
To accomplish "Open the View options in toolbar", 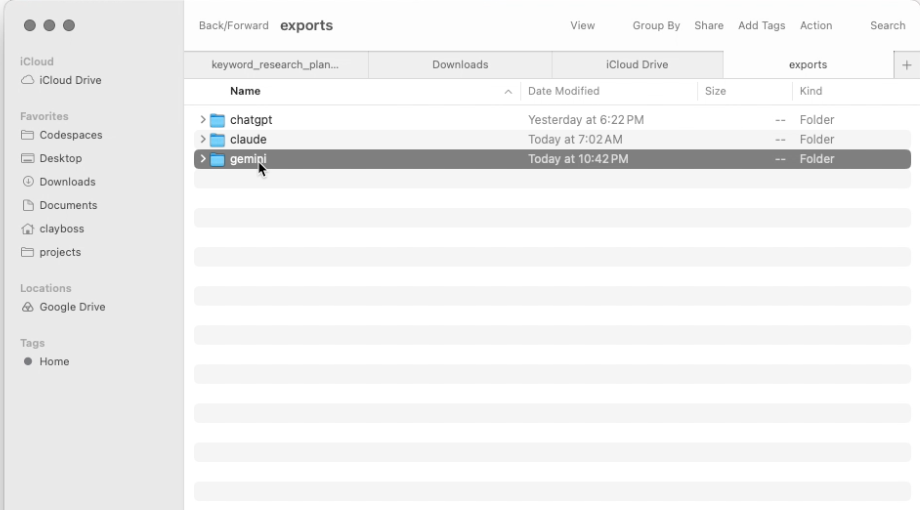I will tap(583, 25).
